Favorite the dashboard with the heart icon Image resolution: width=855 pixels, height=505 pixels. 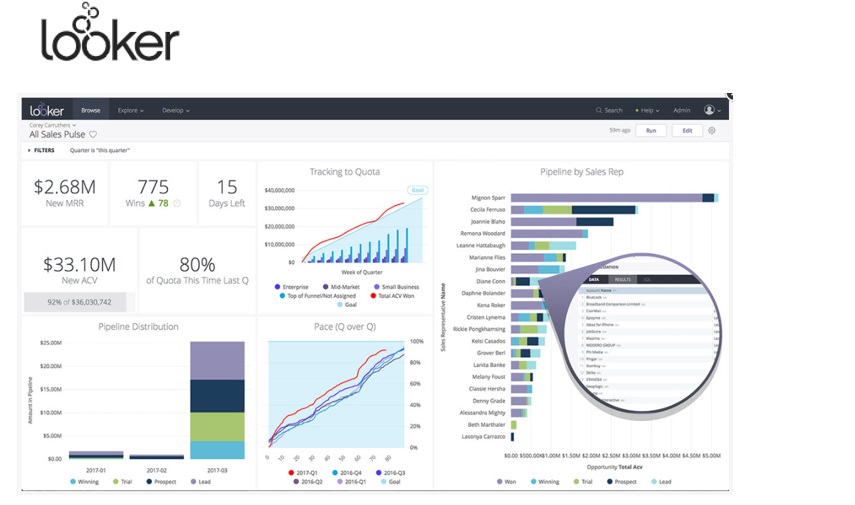tap(93, 134)
